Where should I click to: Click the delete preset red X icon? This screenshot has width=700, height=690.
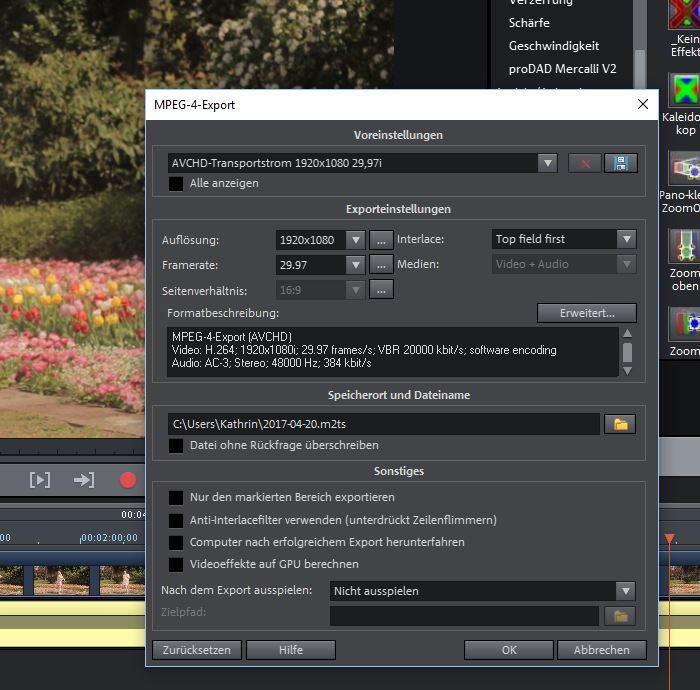pos(584,163)
